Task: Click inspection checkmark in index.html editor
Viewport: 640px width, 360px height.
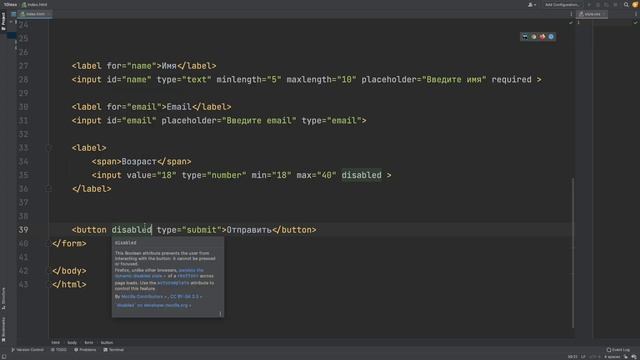Action: [571, 22]
